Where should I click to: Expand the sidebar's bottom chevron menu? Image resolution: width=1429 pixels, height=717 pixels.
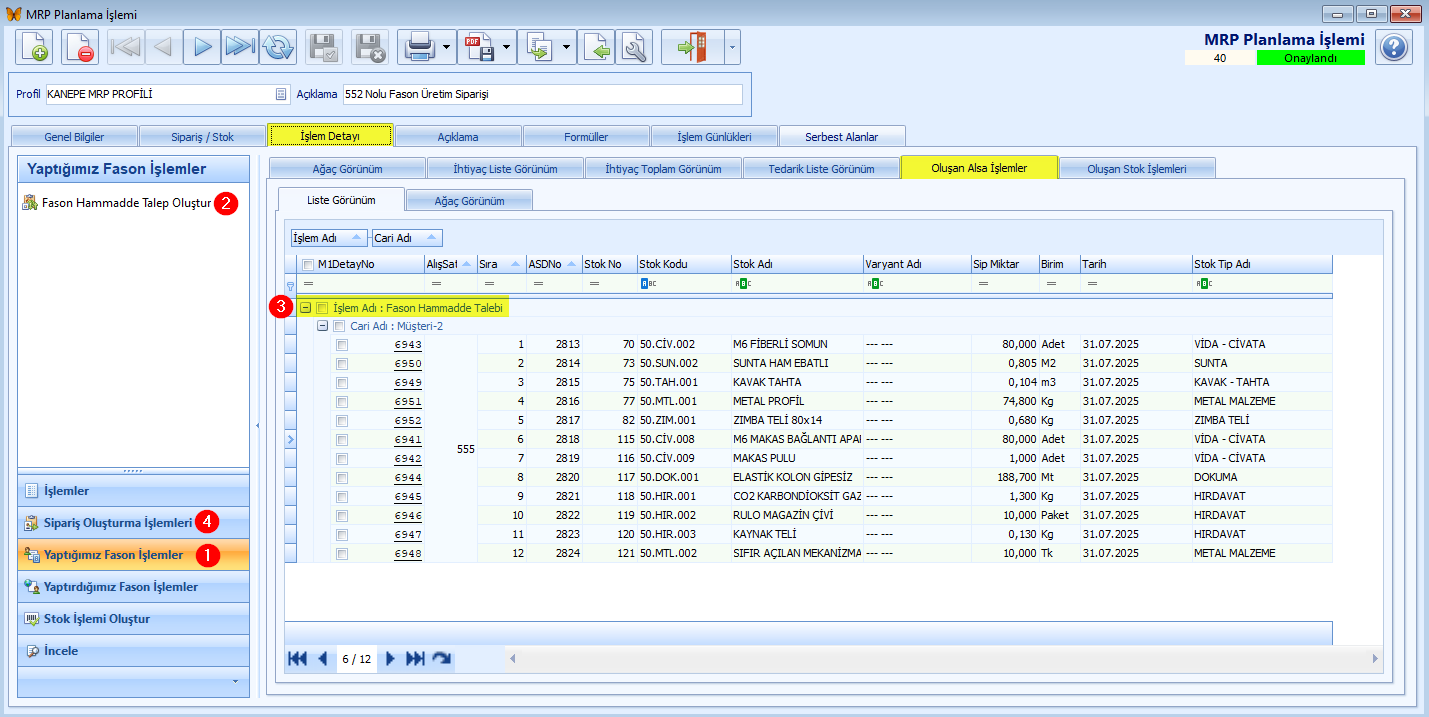[x=235, y=681]
